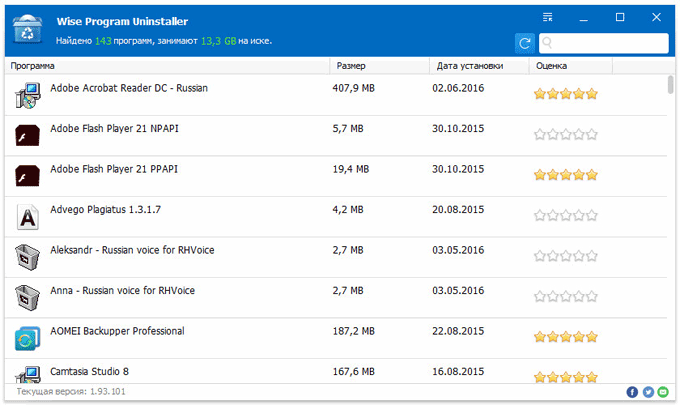Click the refresh program list icon
The width and height of the screenshot is (680, 405).
tap(525, 43)
